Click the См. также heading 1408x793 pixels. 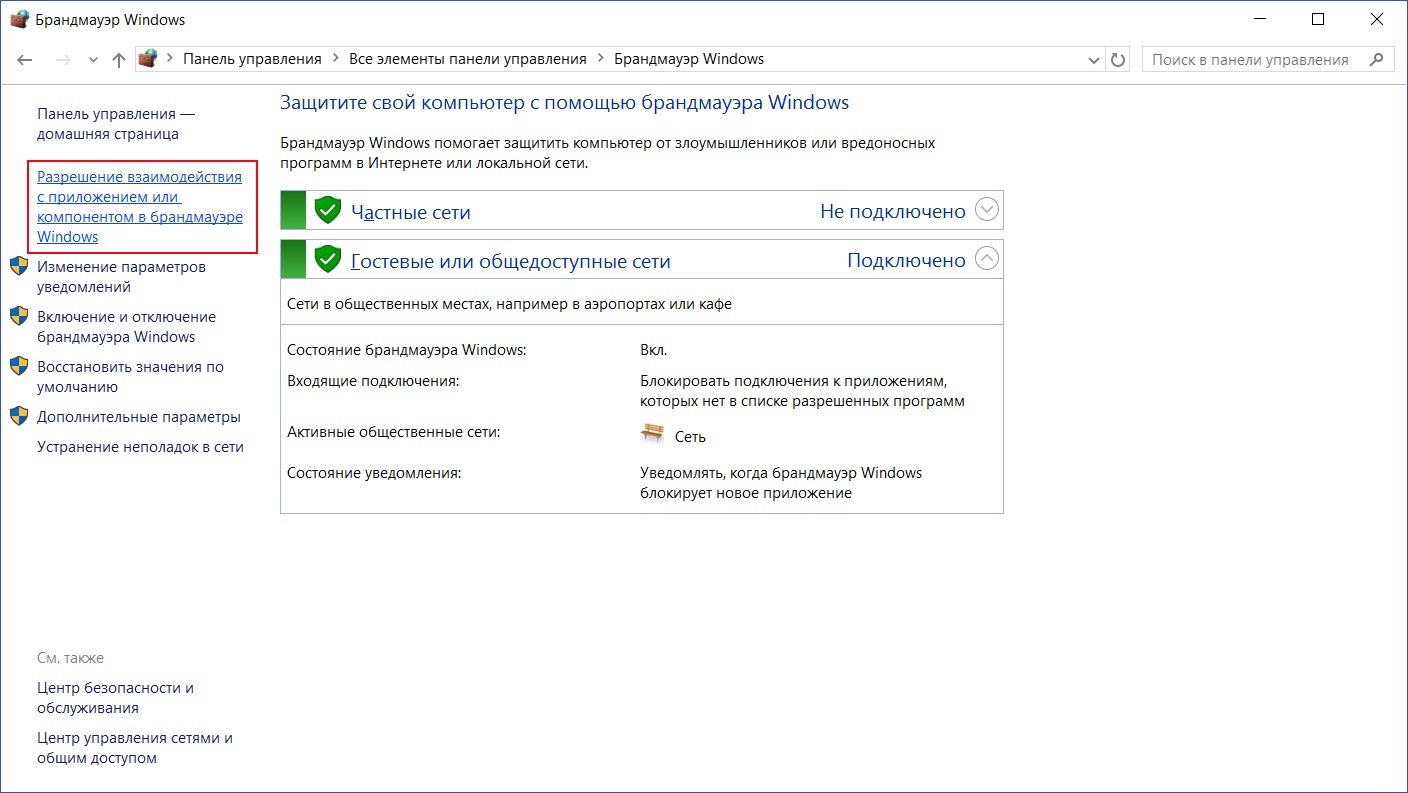click(70, 658)
